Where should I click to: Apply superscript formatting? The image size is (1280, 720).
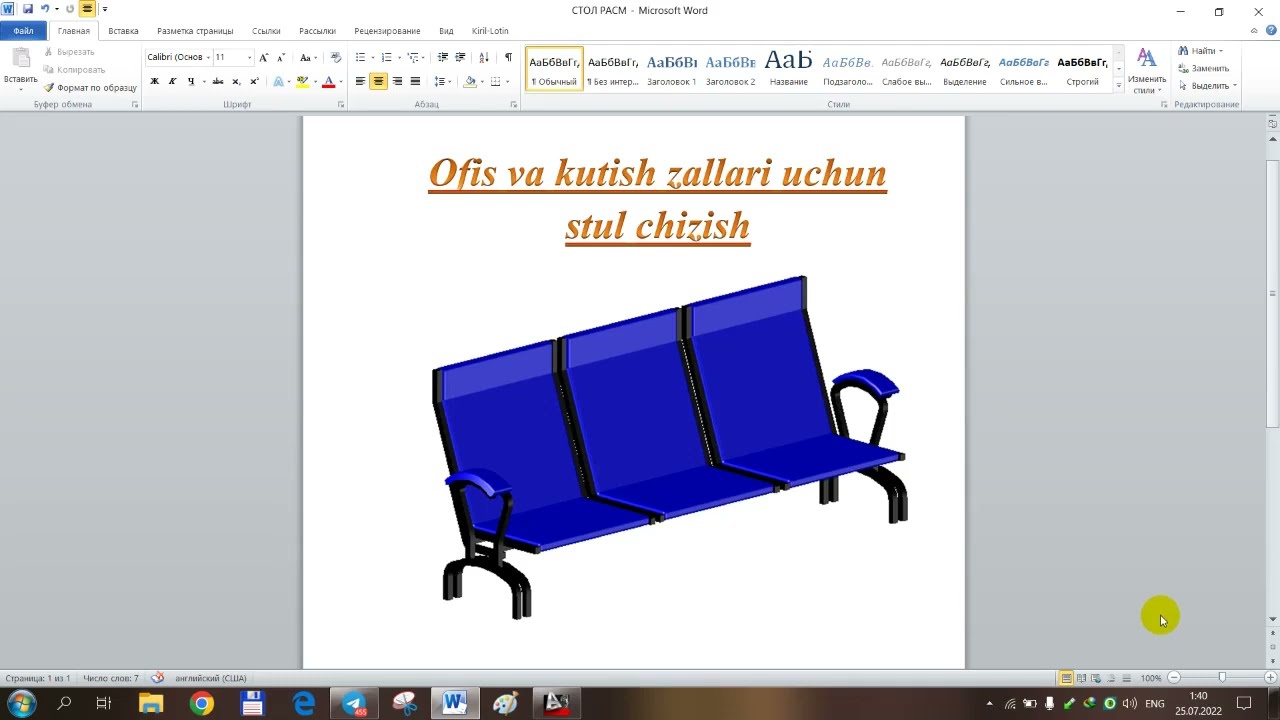(x=254, y=82)
